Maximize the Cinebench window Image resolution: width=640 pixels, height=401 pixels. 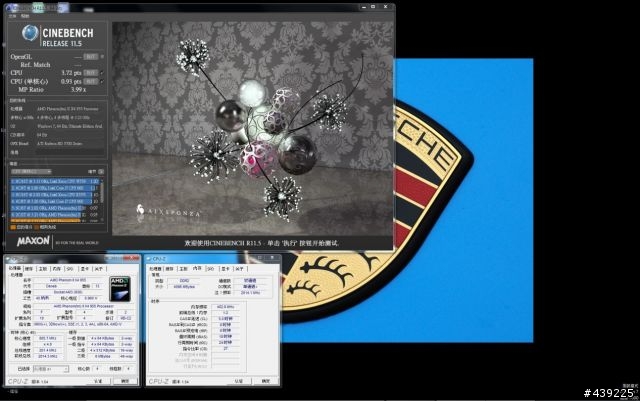point(373,7)
